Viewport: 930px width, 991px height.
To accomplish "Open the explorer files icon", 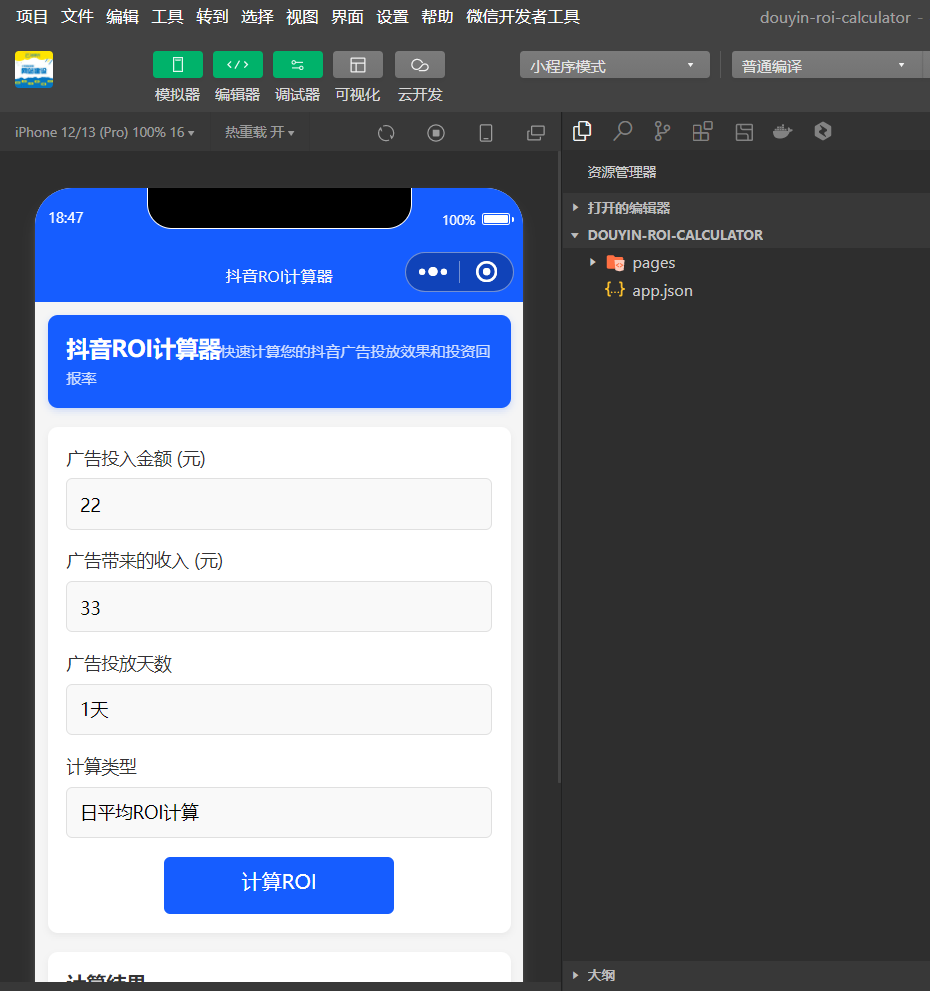I will click(582, 131).
